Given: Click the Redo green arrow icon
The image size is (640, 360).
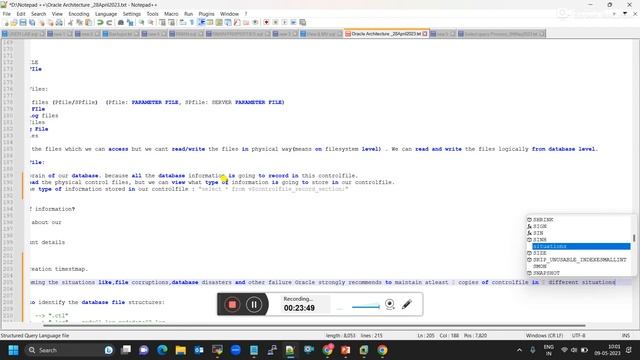Looking at the screenshot, I should 109,22.
